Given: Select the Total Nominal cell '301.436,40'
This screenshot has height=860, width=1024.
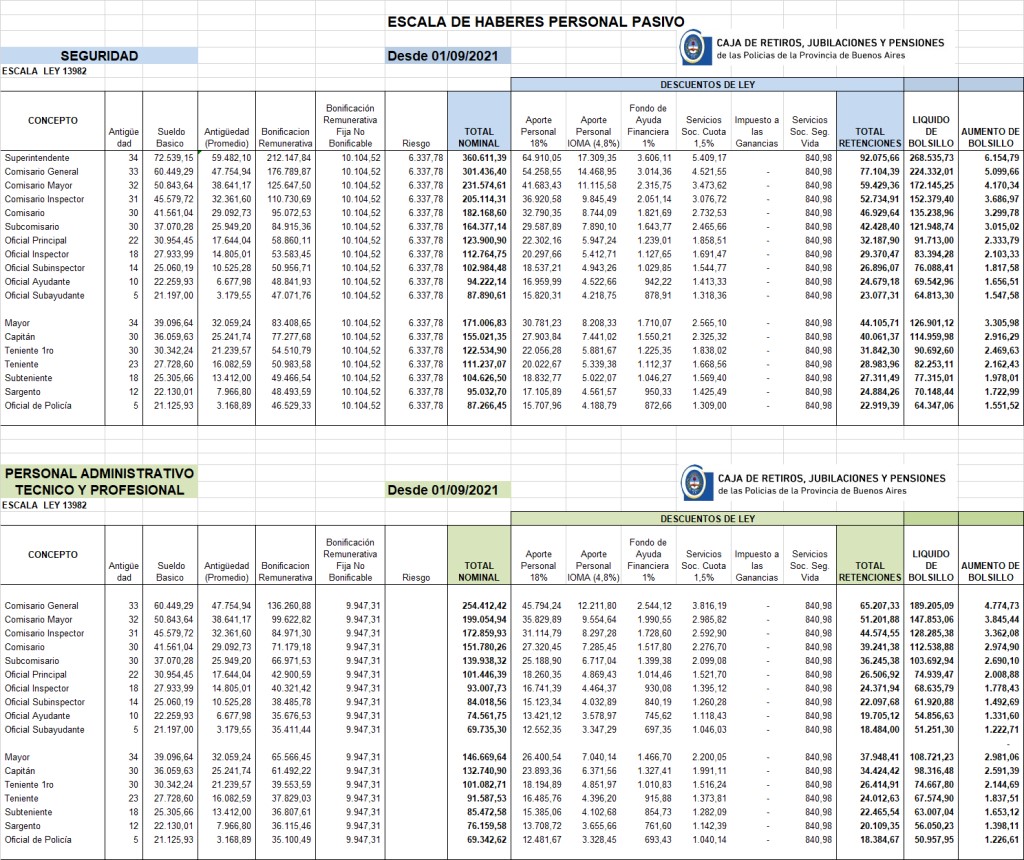Looking at the screenshot, I should 484,172.
